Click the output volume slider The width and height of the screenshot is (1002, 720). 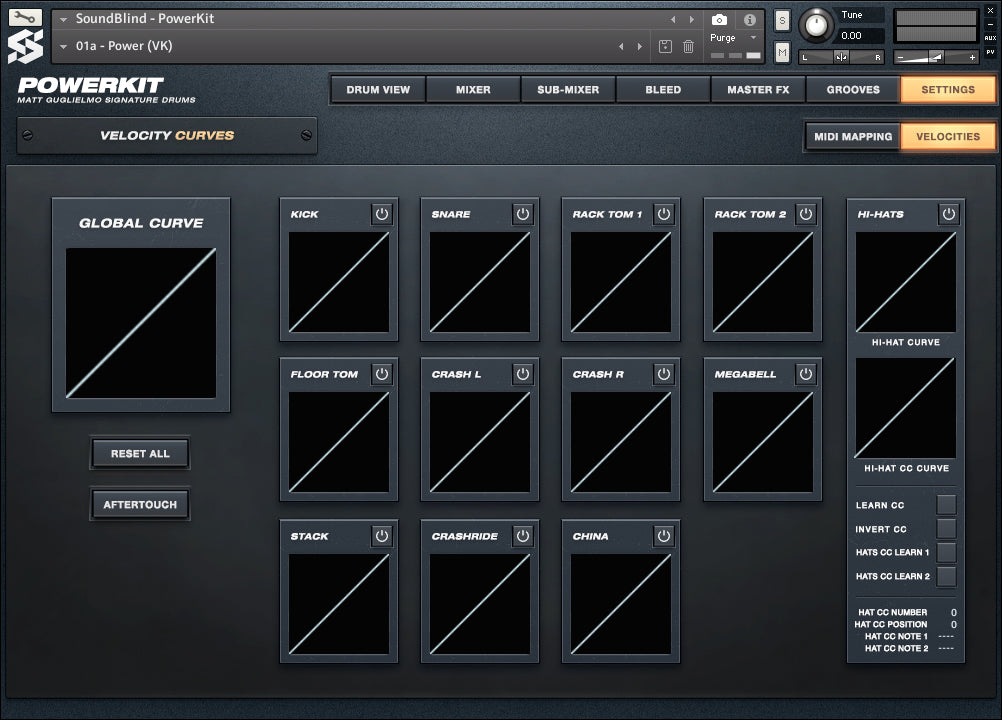[x=936, y=57]
